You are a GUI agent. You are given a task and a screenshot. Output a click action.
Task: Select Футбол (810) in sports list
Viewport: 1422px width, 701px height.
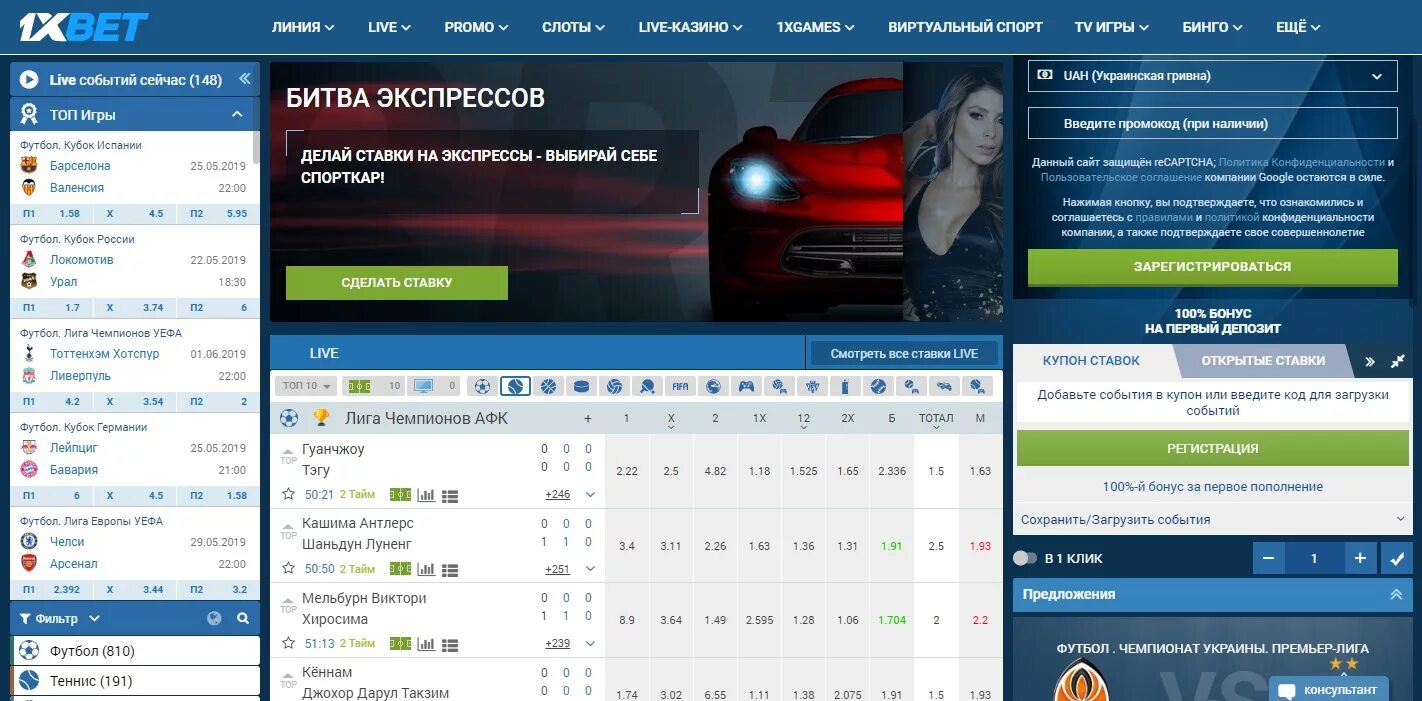pyautogui.click(x=135, y=651)
